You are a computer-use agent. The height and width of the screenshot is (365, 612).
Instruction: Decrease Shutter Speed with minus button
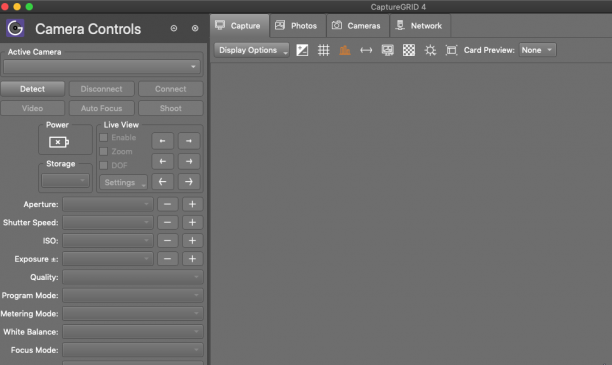pyautogui.click(x=167, y=223)
